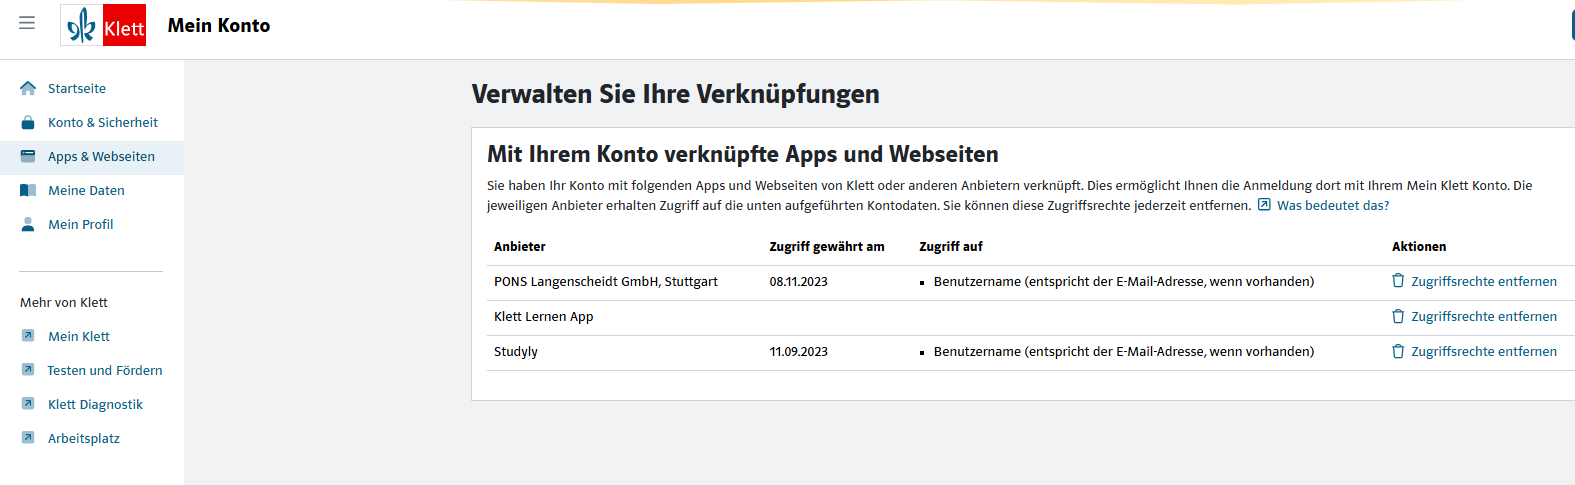Click the Arbeitsplatz external-link icon
The image size is (1575, 485).
(28, 438)
